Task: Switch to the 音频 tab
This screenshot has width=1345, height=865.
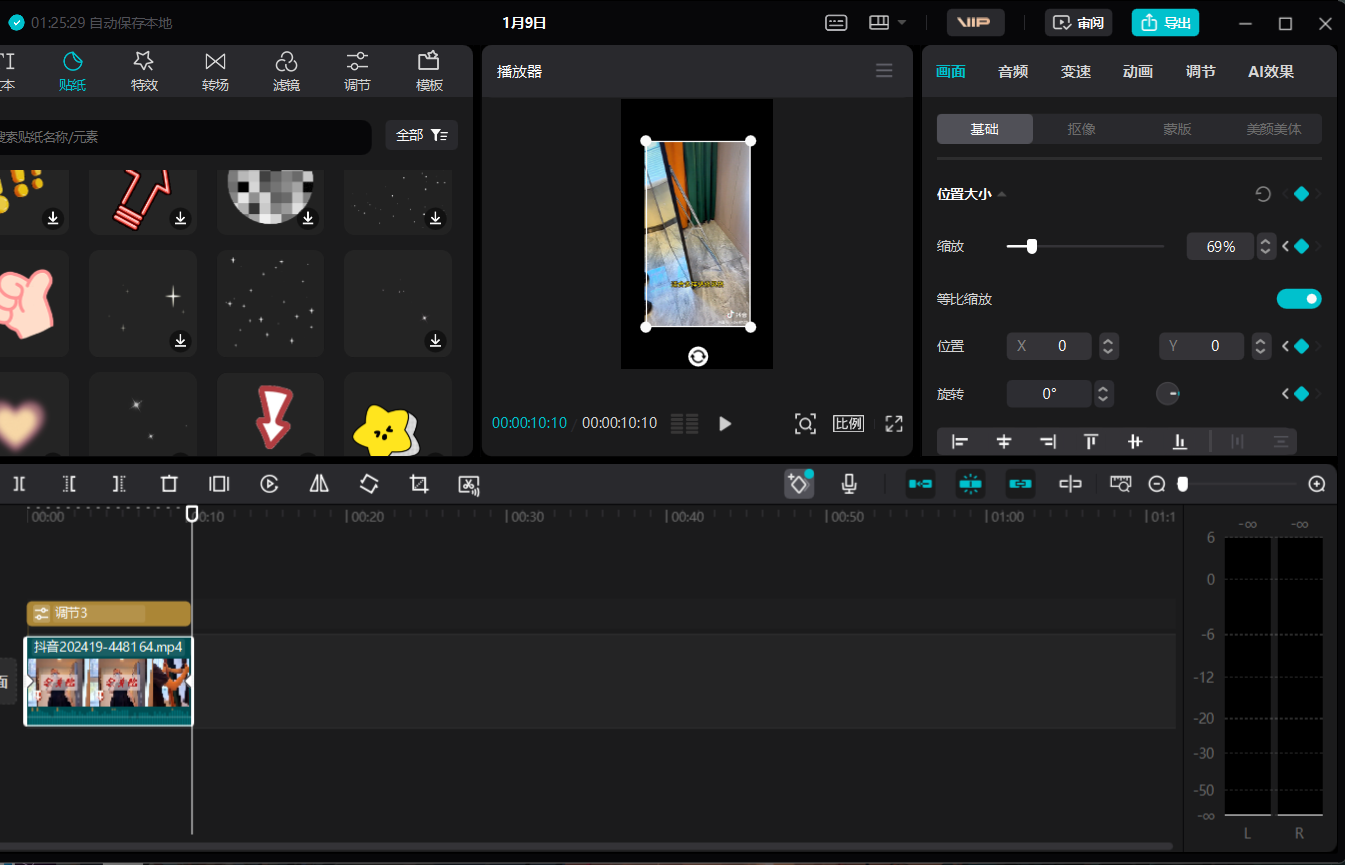Action: point(1012,71)
